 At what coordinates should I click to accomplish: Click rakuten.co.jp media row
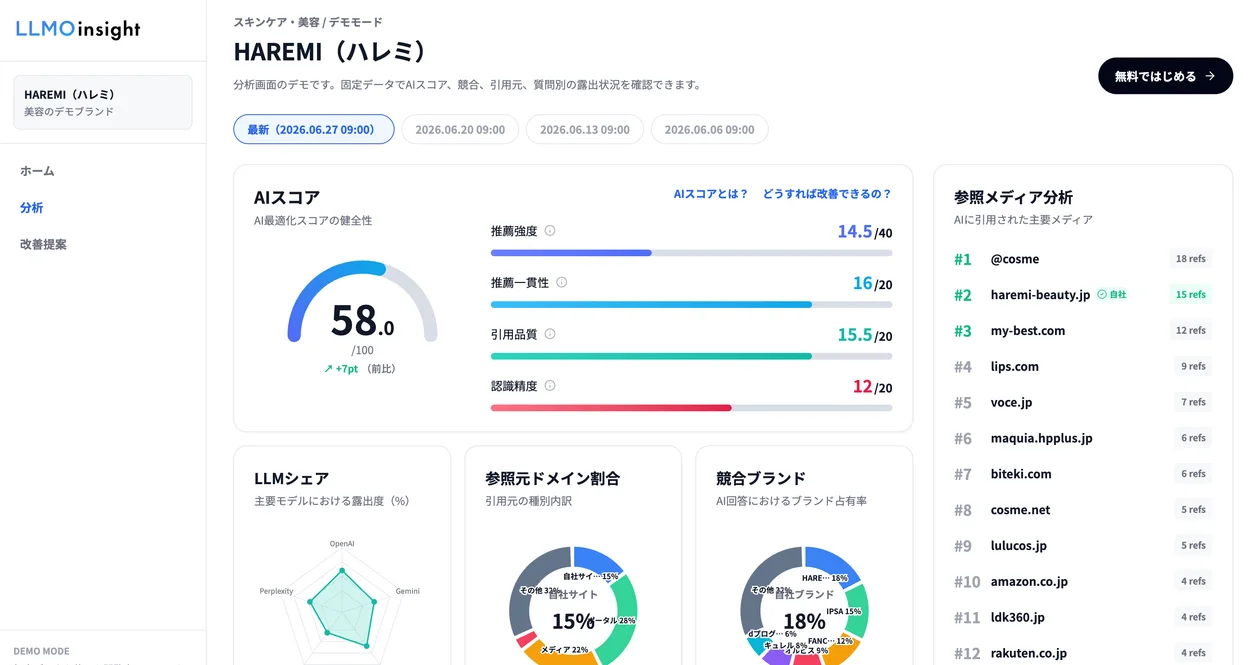tap(1083, 653)
